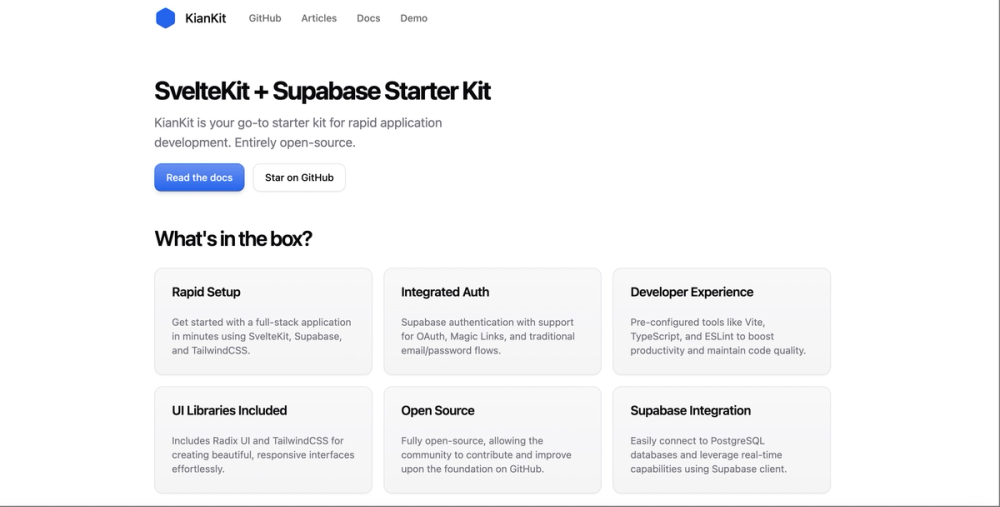
Task: Select the Rapid Setup card title
Action: [x=206, y=292]
